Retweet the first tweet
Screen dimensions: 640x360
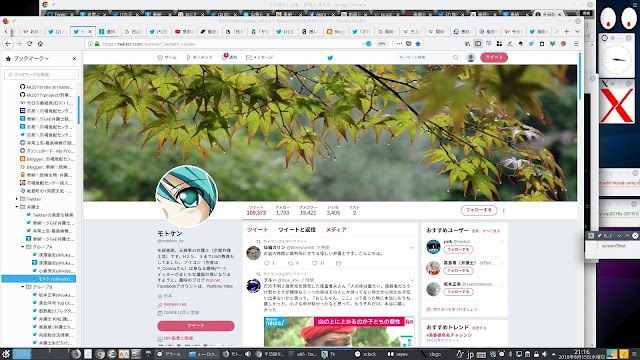pyautogui.click(x=291, y=263)
